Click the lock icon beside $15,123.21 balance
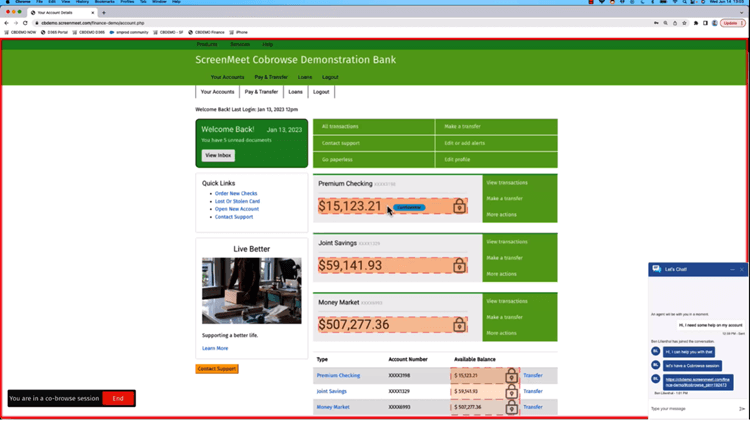The height and width of the screenshot is (422, 750). coord(459,206)
